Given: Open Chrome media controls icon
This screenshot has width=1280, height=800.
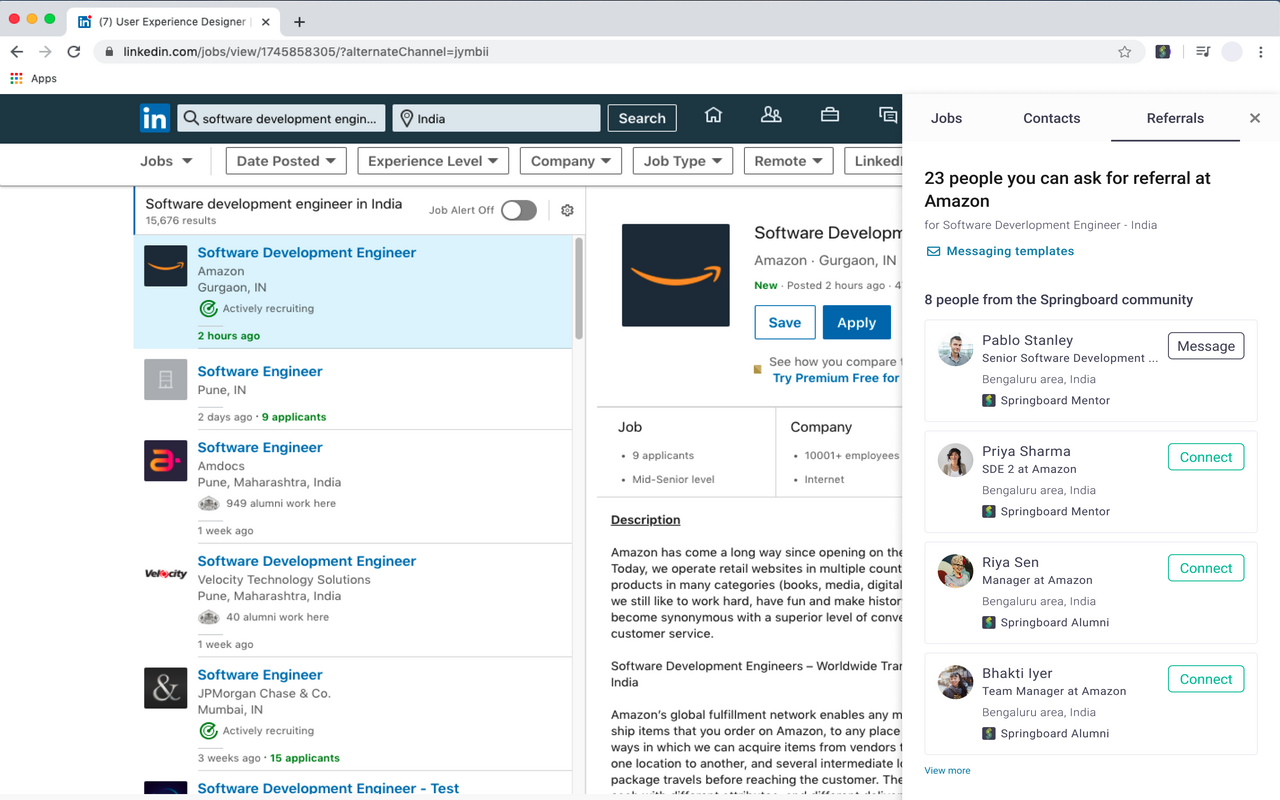Looking at the screenshot, I should pyautogui.click(x=1203, y=52).
